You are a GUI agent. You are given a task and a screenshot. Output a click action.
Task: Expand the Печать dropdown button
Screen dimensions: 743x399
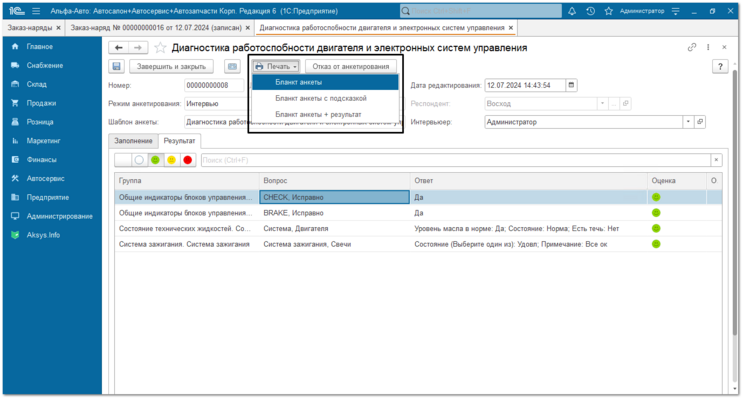coord(276,66)
